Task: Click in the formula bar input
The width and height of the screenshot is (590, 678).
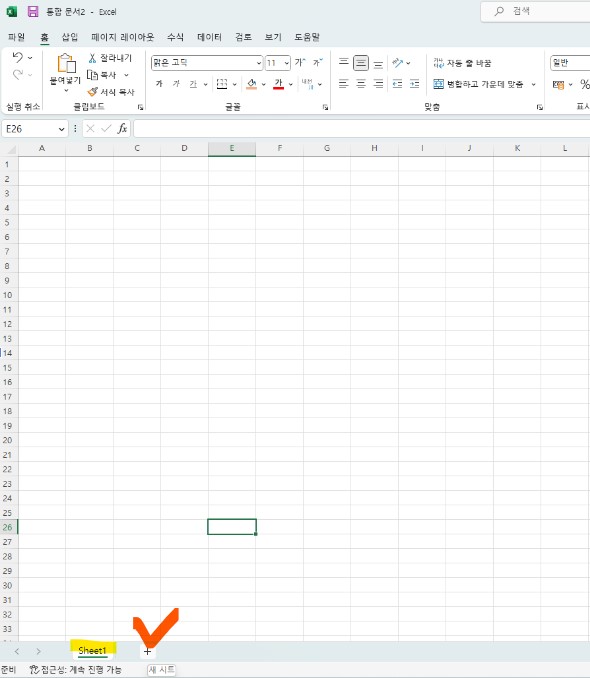Action: click(362, 129)
